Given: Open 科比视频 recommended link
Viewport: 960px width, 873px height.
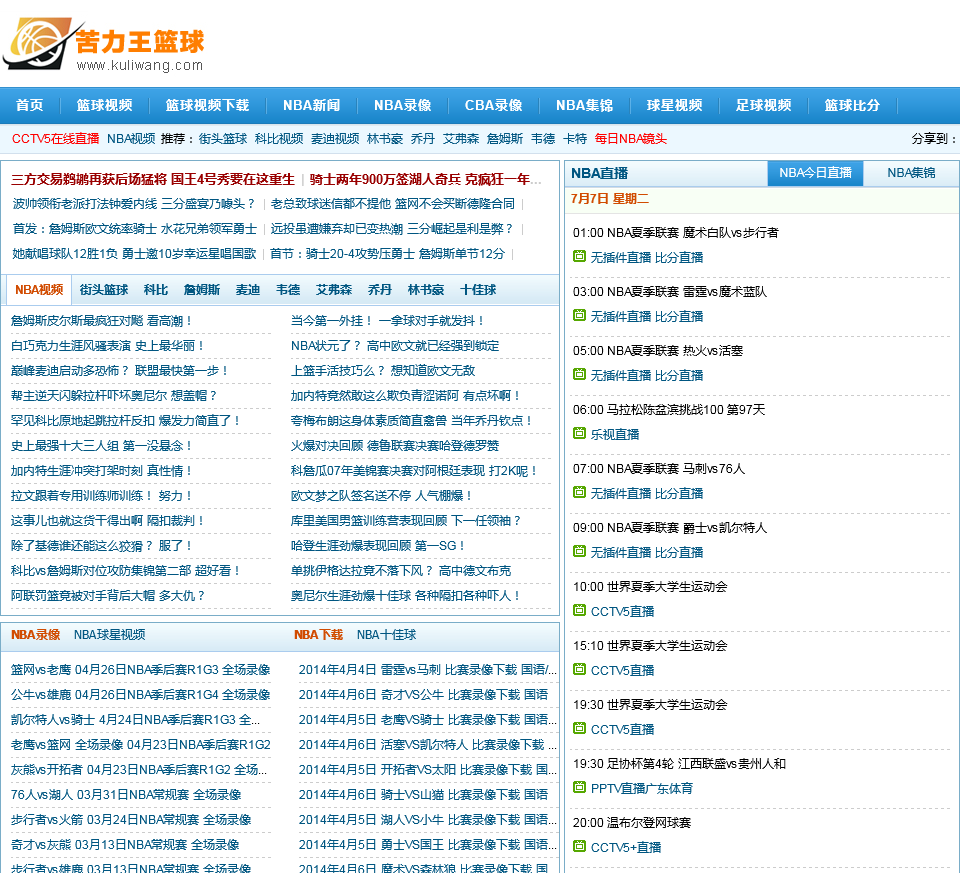Looking at the screenshot, I should coord(279,139).
